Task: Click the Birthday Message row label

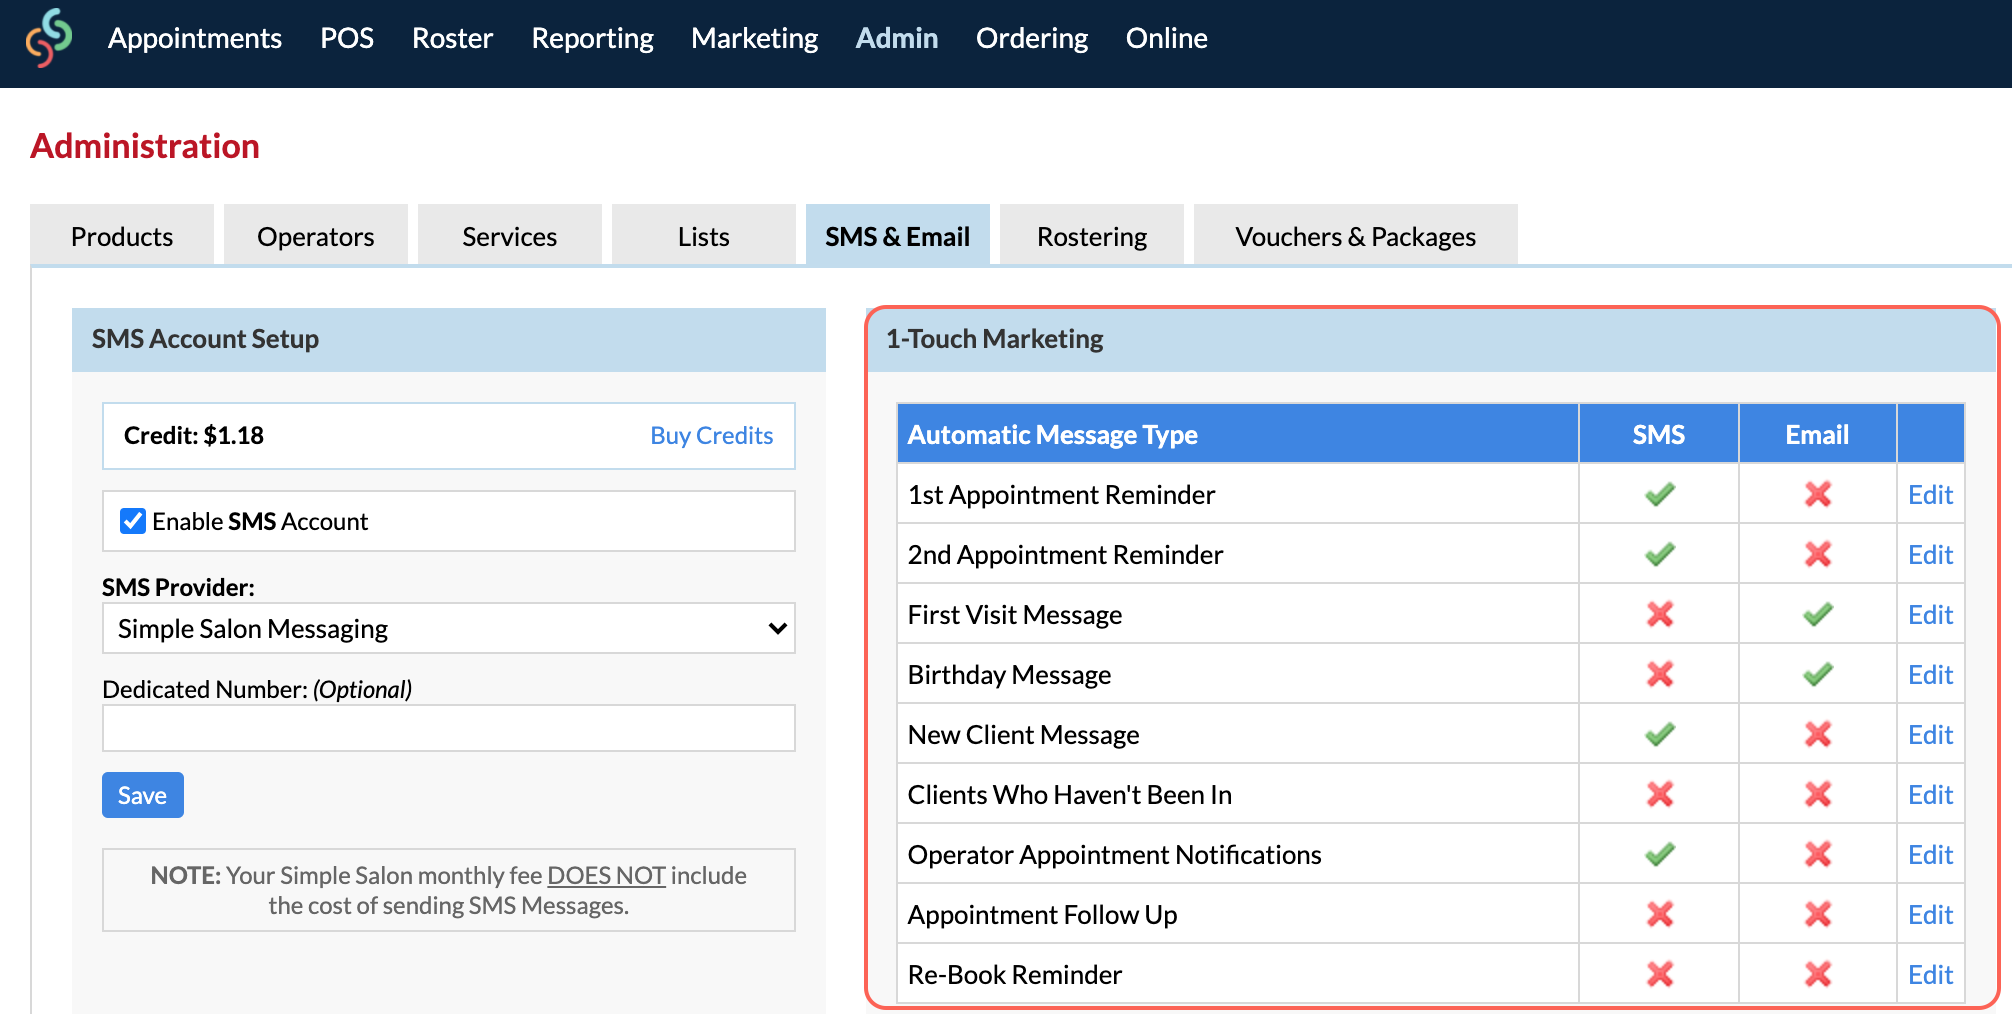Action: click(1009, 674)
